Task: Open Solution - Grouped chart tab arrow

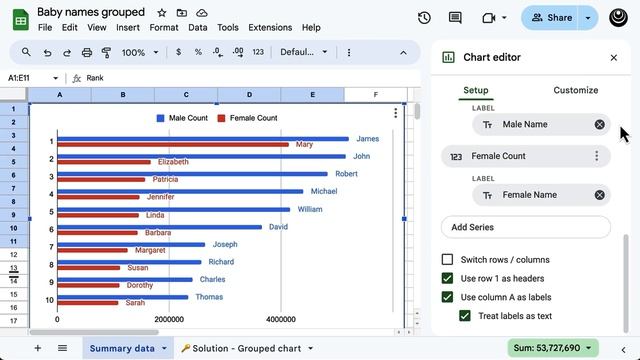Action: [x=311, y=348]
